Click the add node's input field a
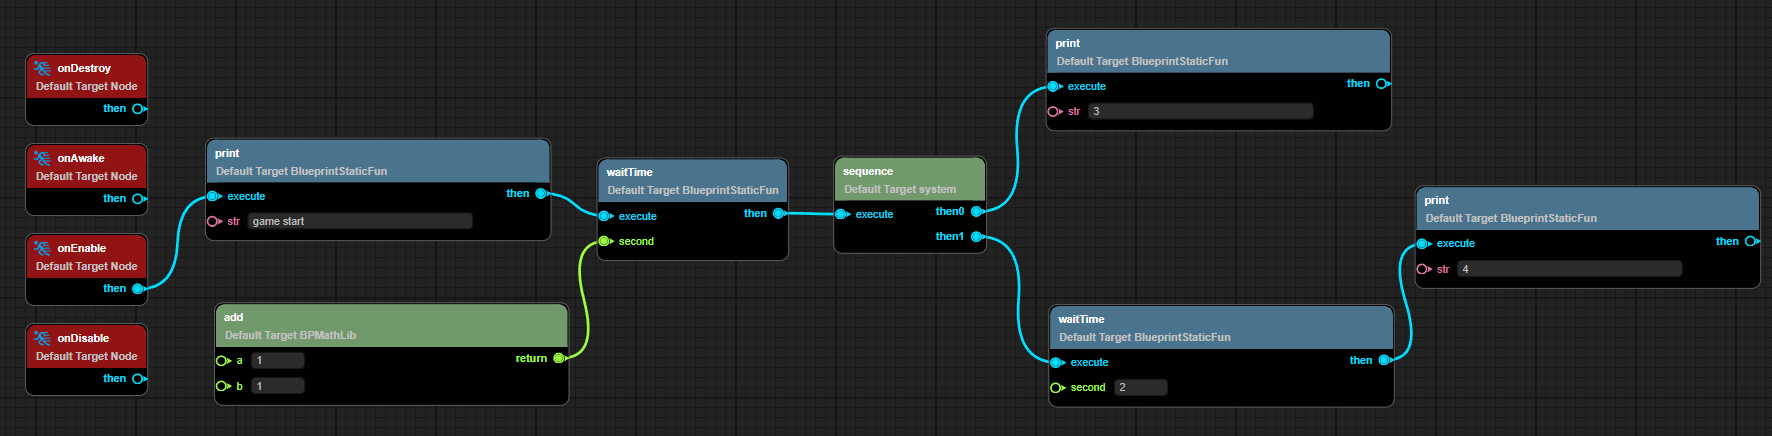This screenshot has height=436, width=1772. coord(277,360)
